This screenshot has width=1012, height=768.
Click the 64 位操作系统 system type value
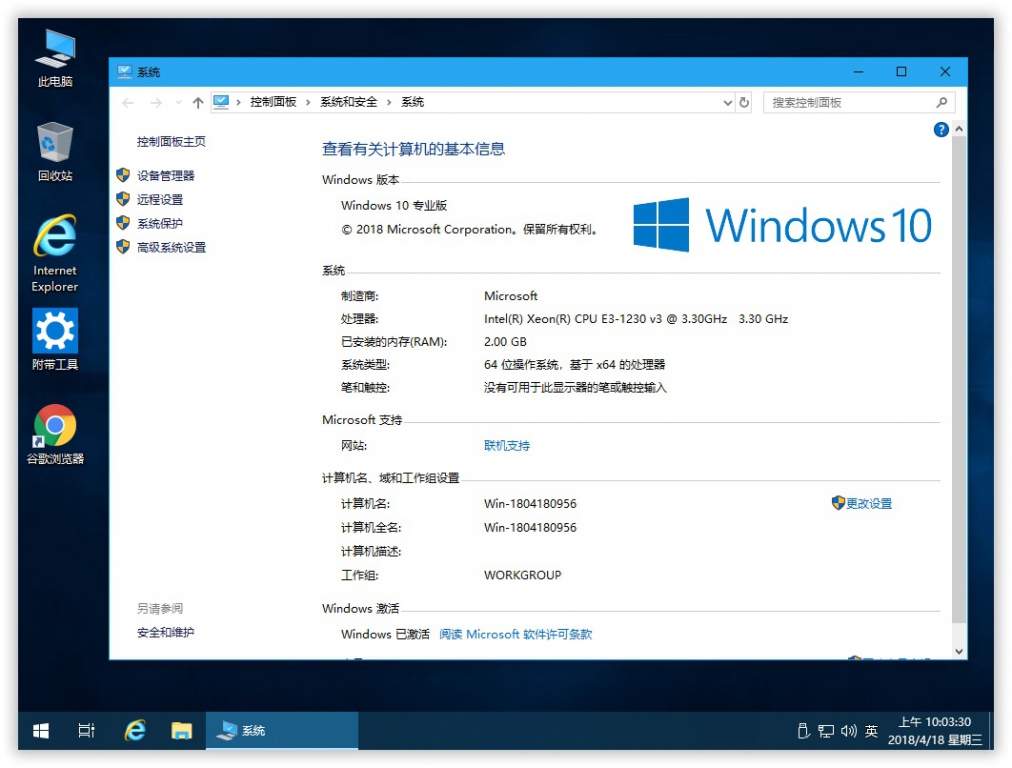(x=574, y=365)
